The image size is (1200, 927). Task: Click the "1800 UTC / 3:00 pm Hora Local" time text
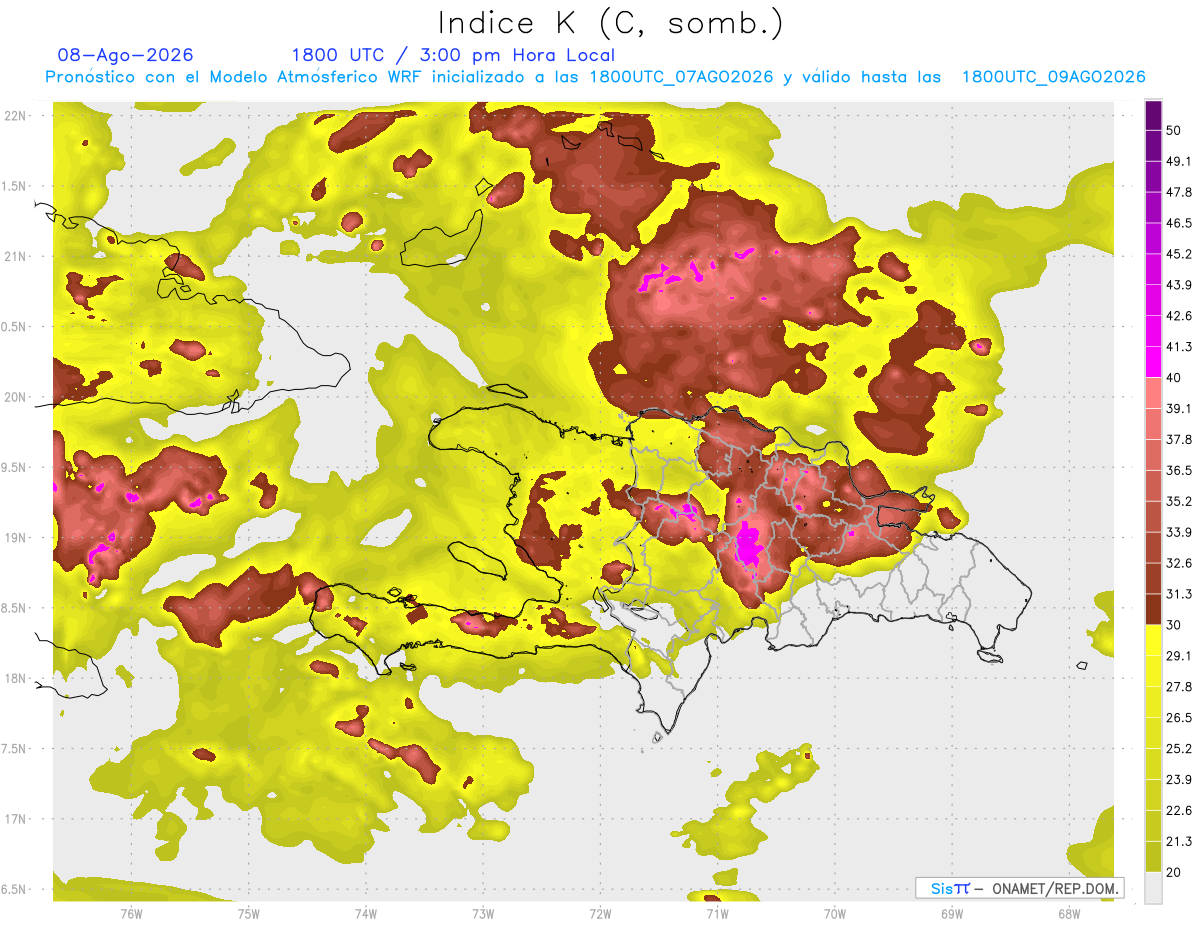click(453, 55)
